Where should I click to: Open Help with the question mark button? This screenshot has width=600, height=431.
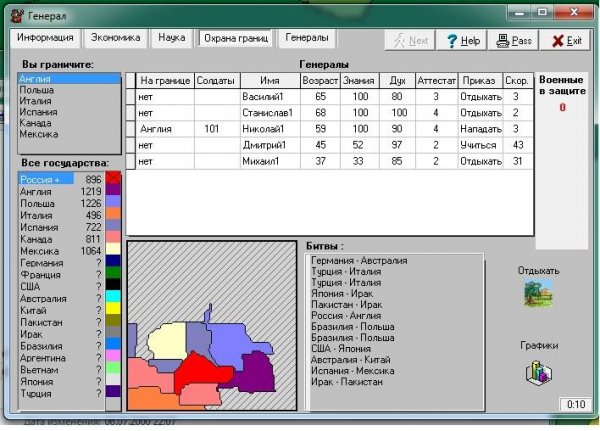pyautogui.click(x=464, y=41)
